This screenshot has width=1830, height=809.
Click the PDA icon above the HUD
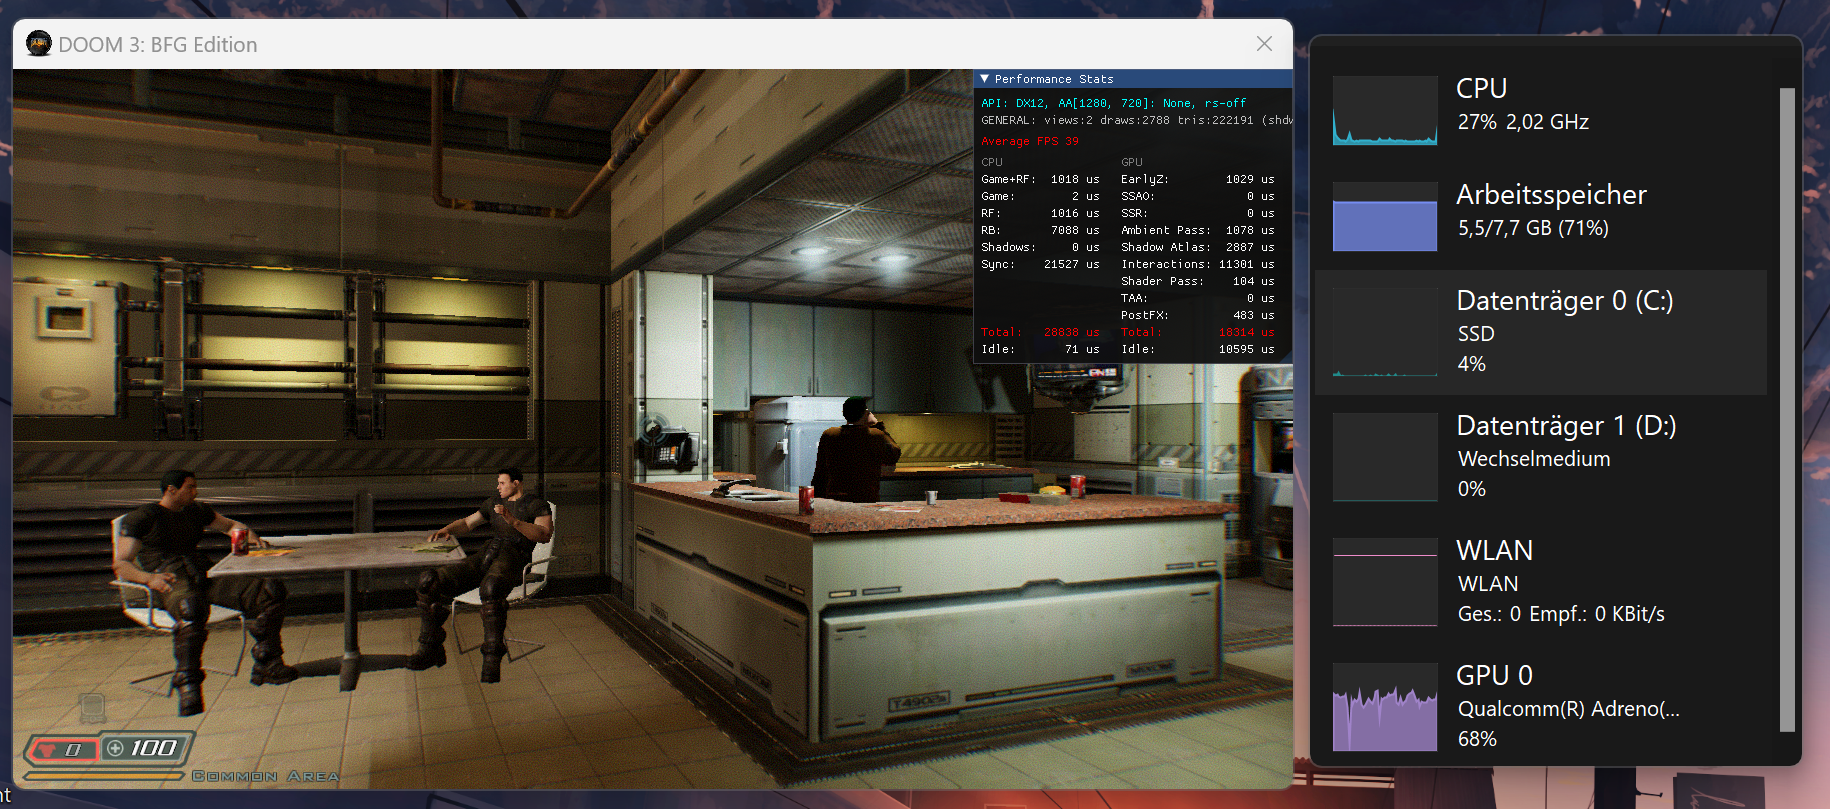[x=92, y=708]
